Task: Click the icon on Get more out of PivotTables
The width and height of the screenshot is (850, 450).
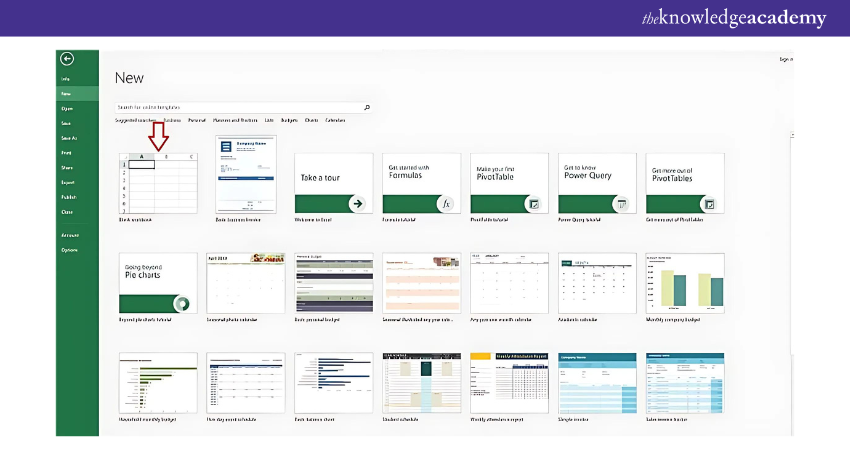Action: tap(709, 203)
